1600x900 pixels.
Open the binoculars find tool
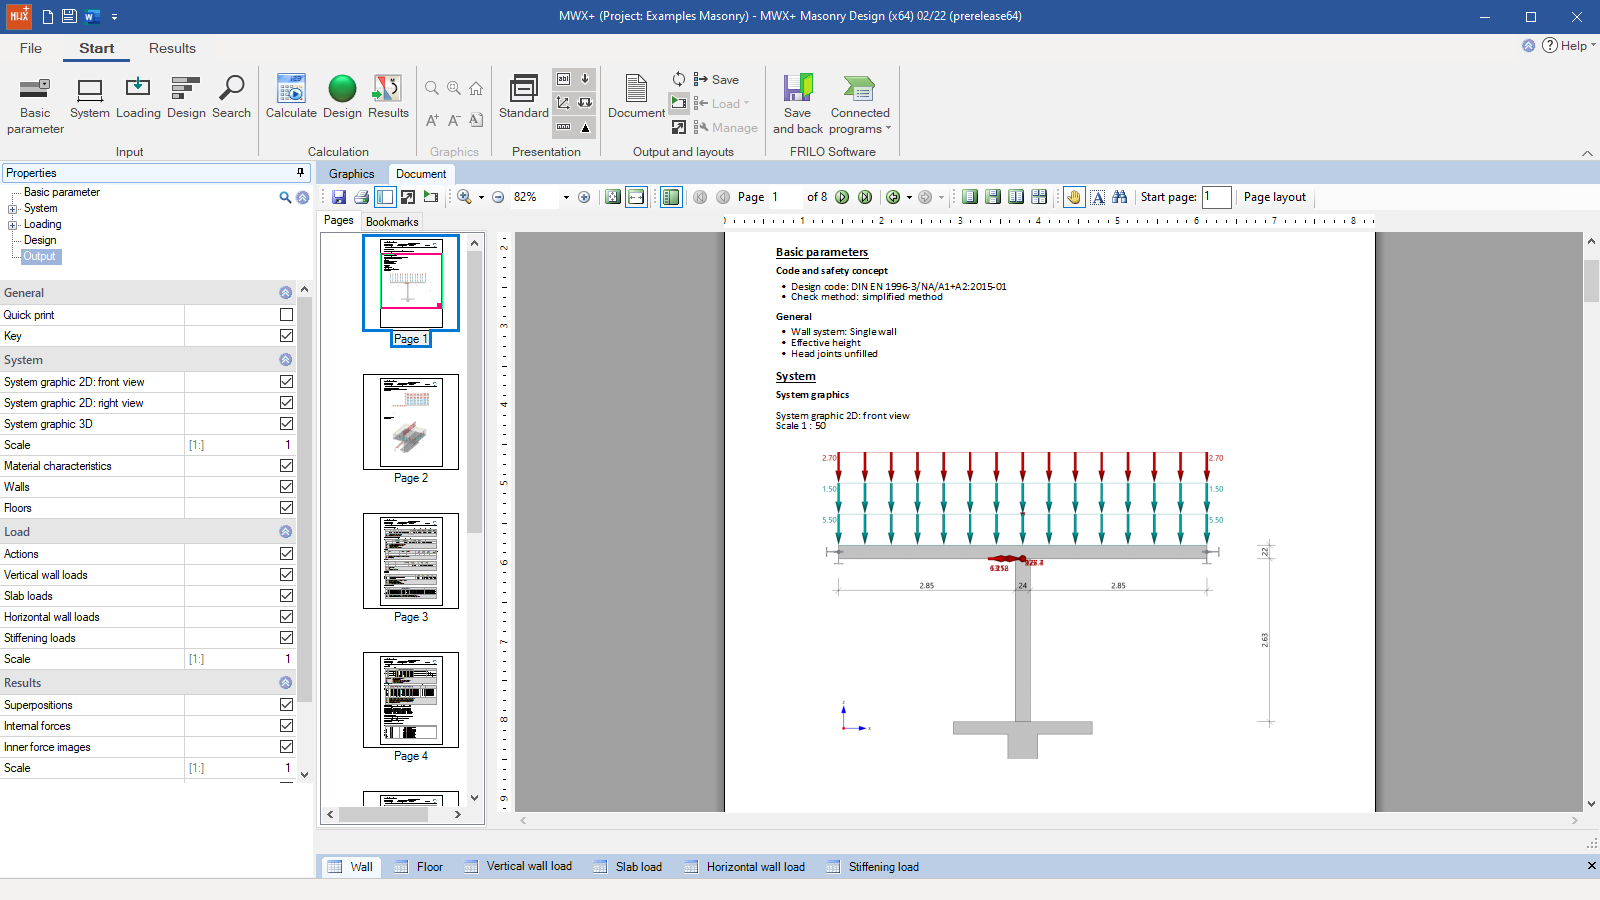1120,197
